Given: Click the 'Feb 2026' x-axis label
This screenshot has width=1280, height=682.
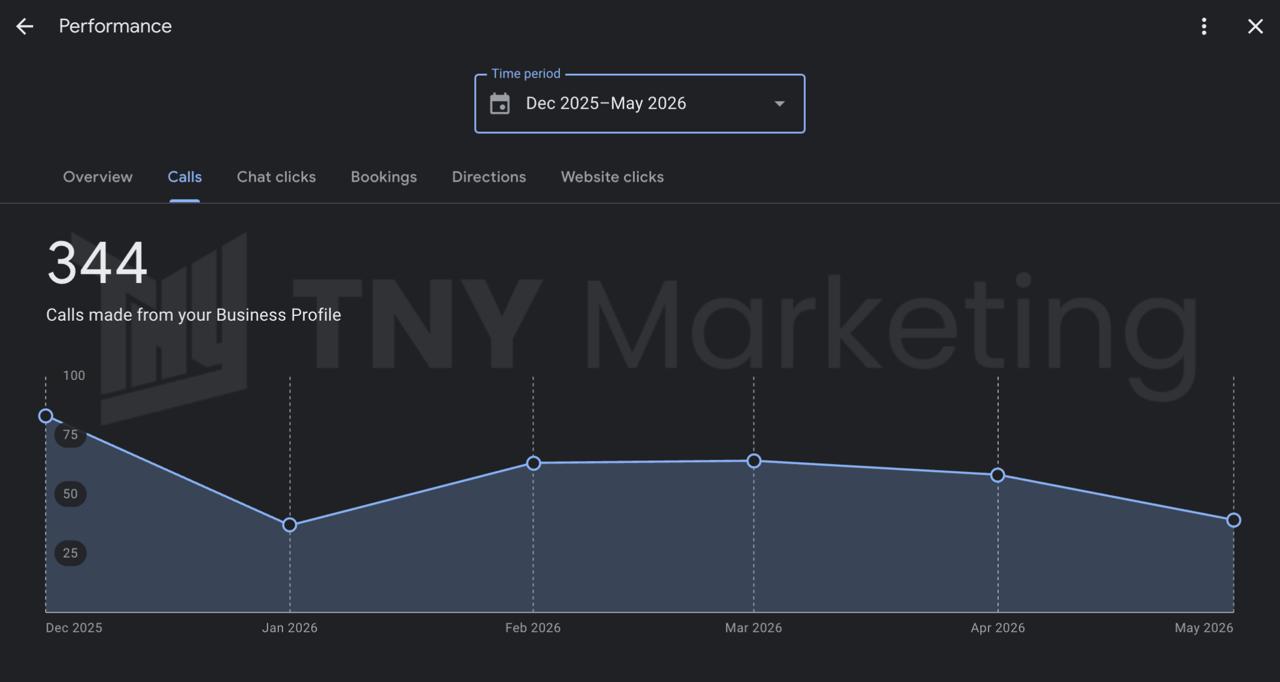Looking at the screenshot, I should click(x=533, y=628).
